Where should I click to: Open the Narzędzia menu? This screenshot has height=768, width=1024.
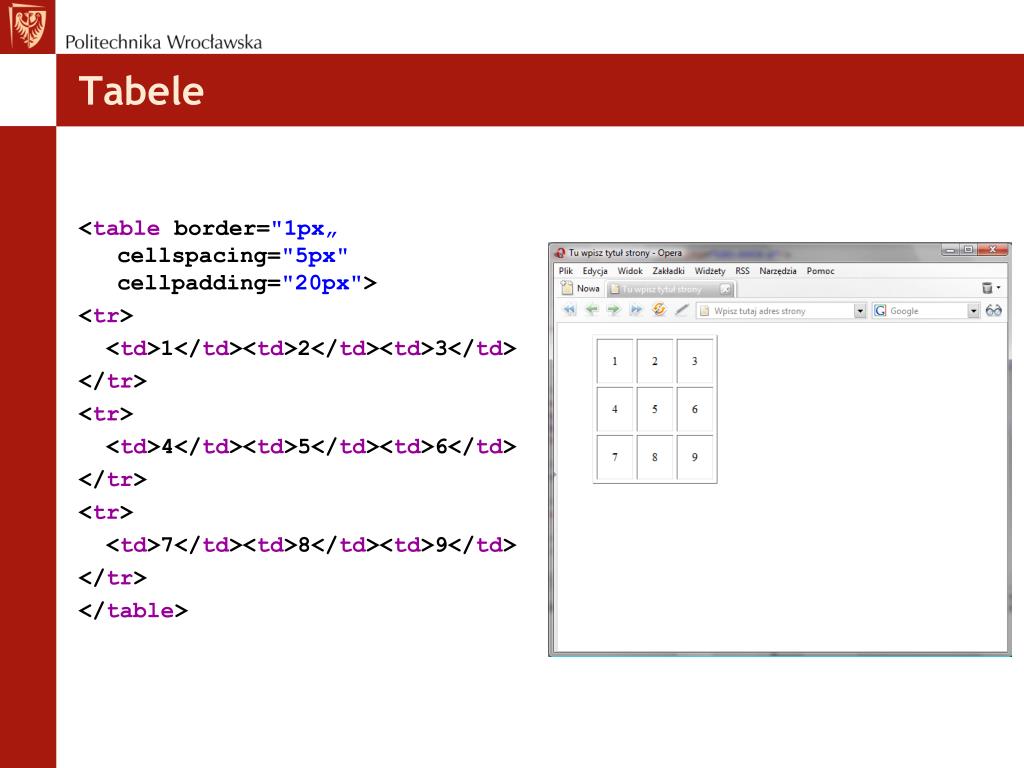[778, 270]
